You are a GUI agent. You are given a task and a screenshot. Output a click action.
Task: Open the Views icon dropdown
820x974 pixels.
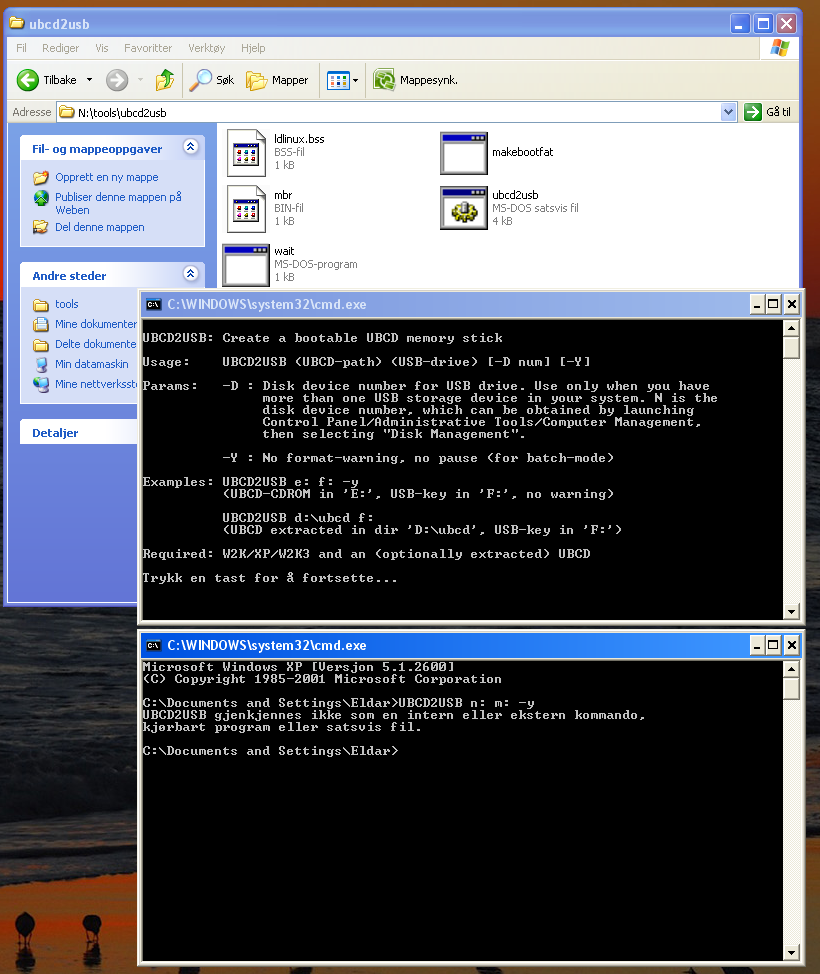pos(343,80)
